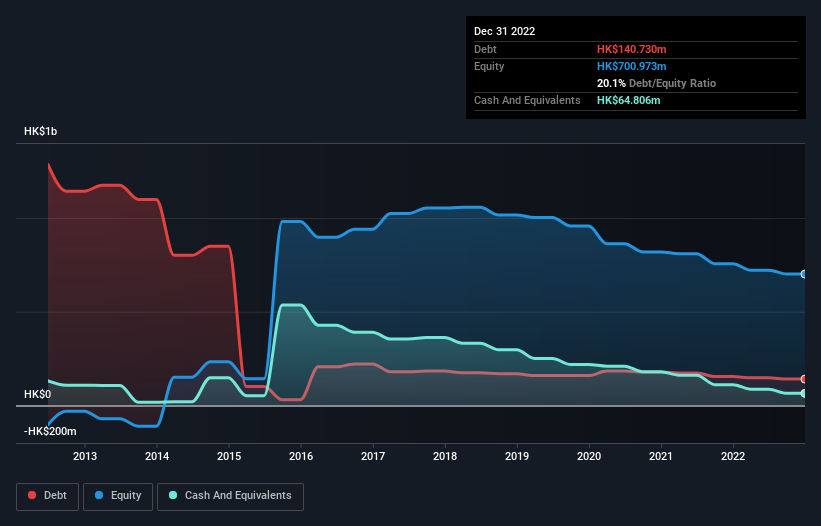Click the 2020 x-axis label
The width and height of the screenshot is (821, 526).
[589, 456]
